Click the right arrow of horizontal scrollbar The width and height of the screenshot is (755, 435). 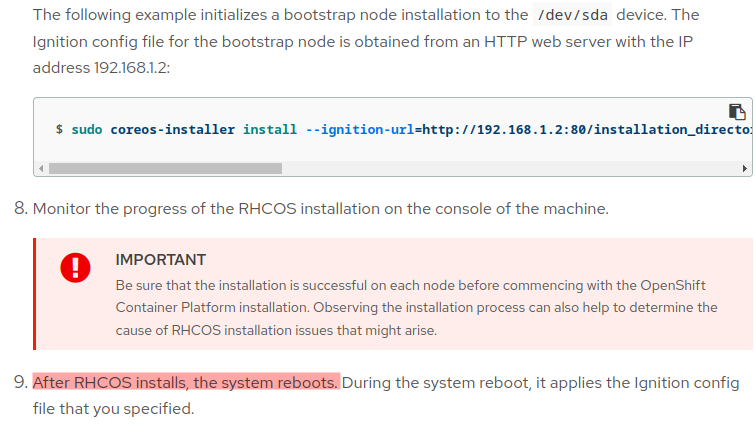click(x=745, y=168)
